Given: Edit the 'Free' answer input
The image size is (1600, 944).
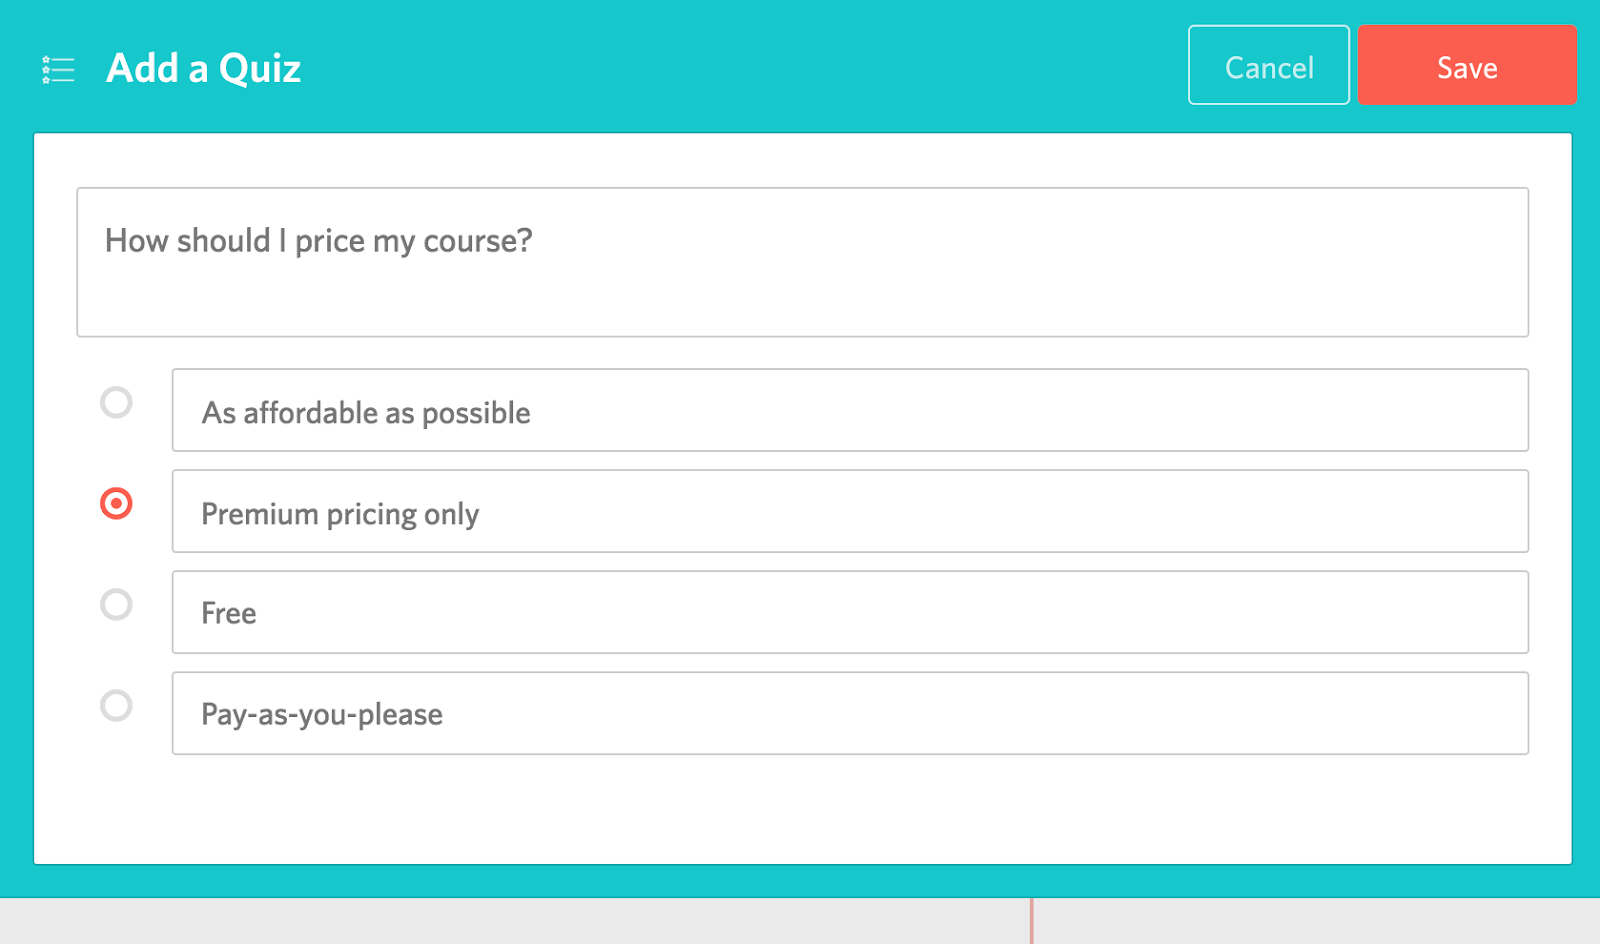Looking at the screenshot, I should tap(850, 613).
